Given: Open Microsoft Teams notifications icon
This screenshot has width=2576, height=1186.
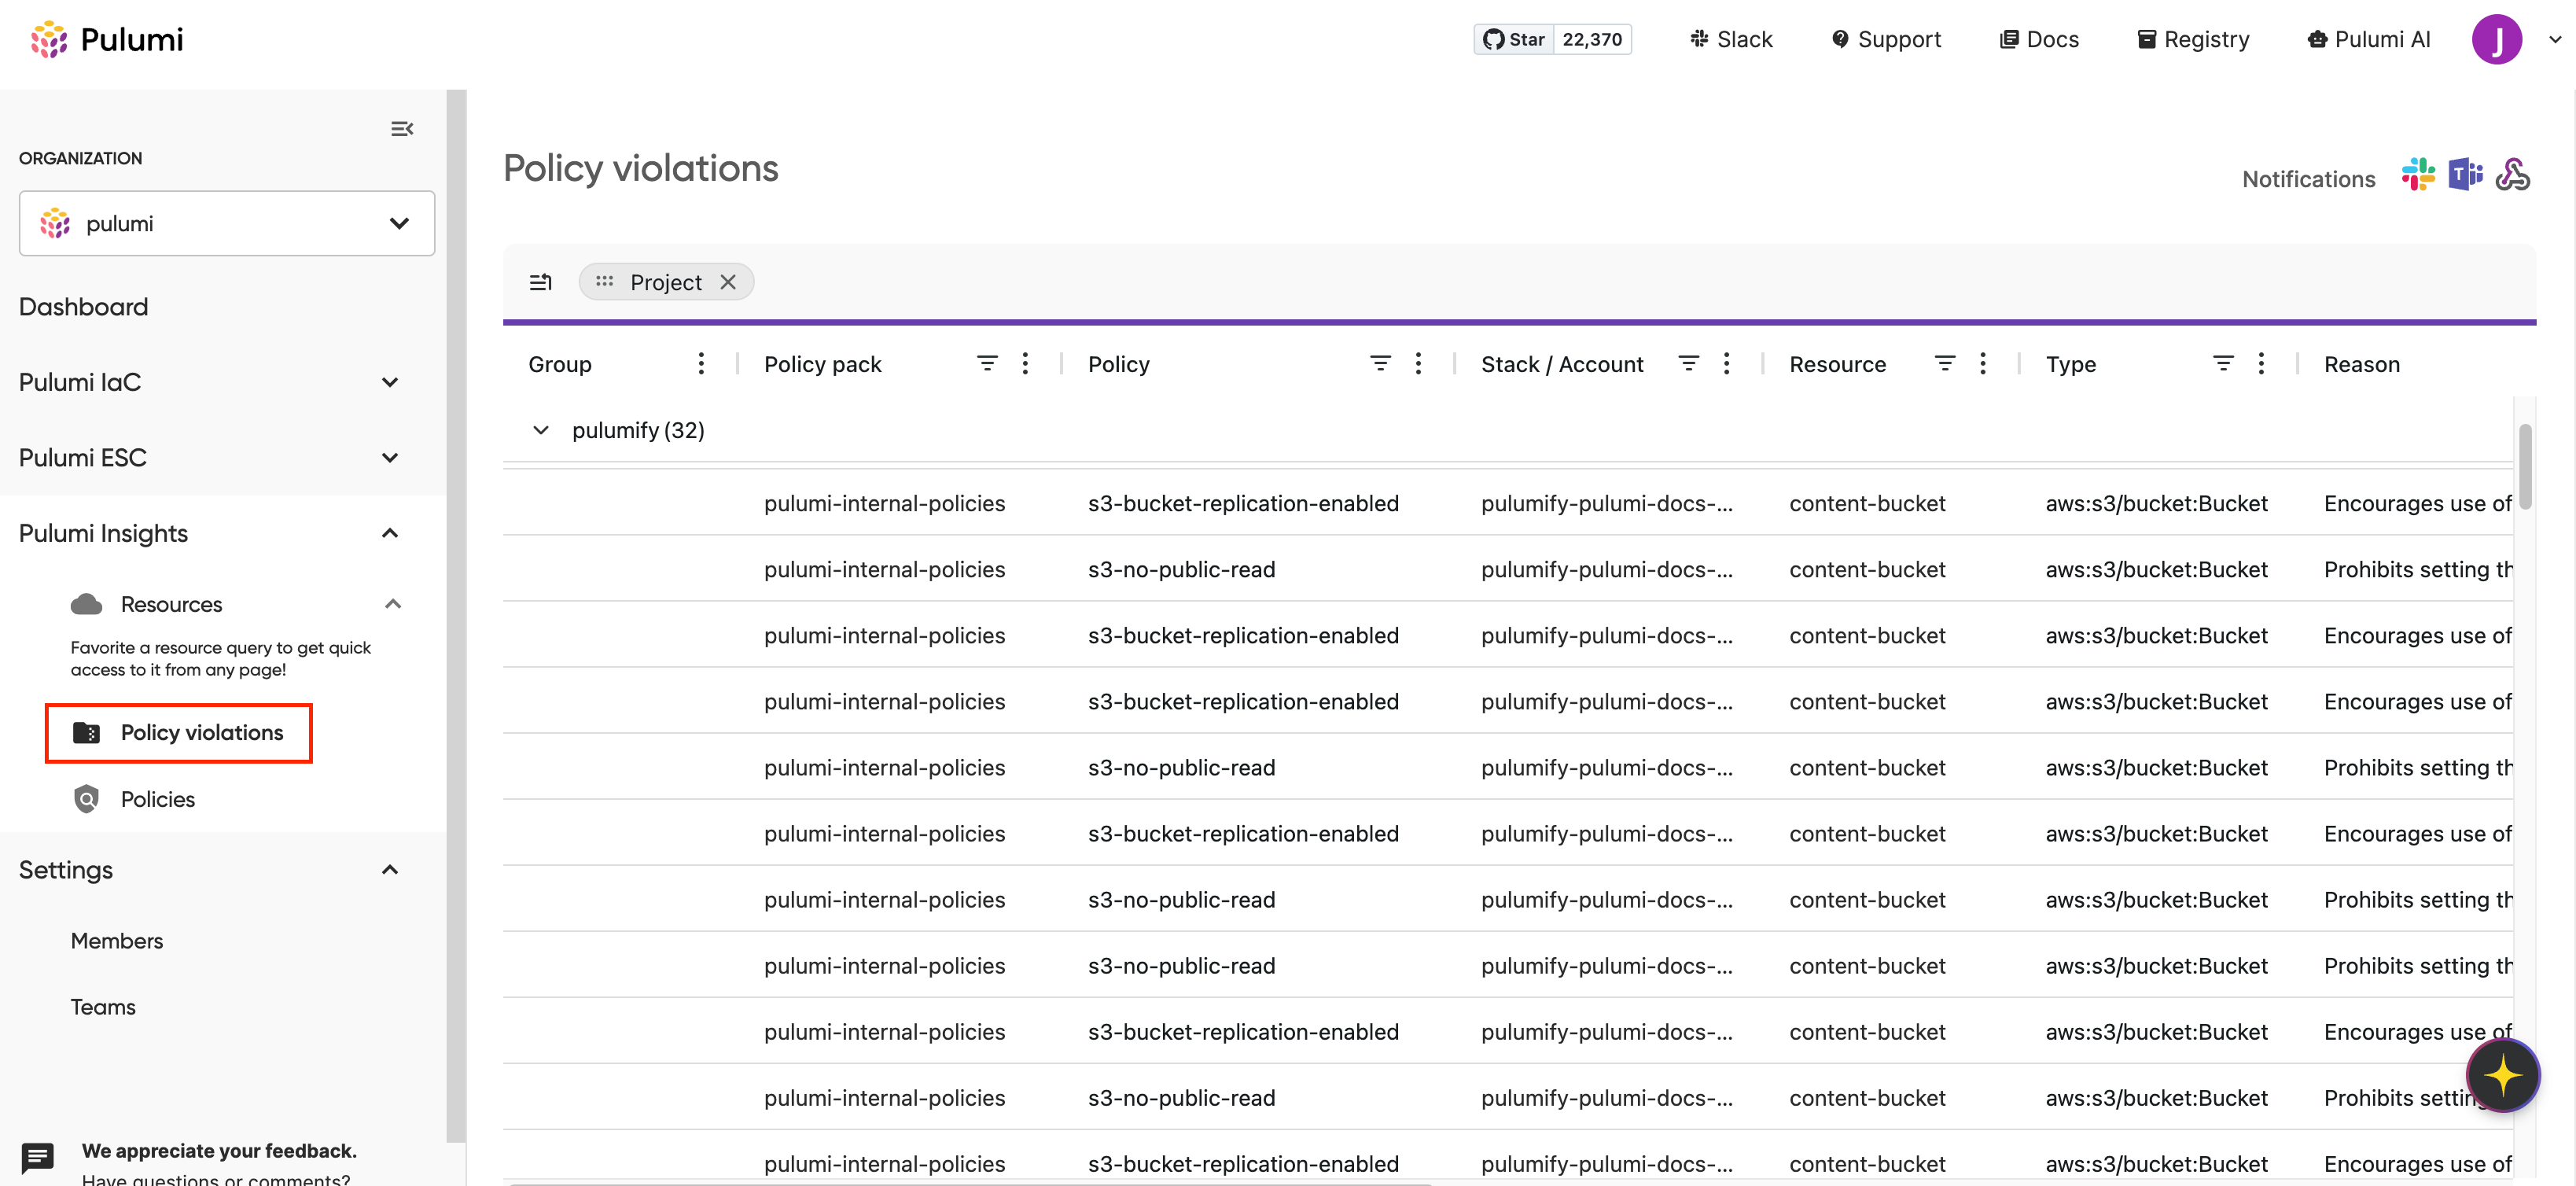Looking at the screenshot, I should (x=2465, y=175).
